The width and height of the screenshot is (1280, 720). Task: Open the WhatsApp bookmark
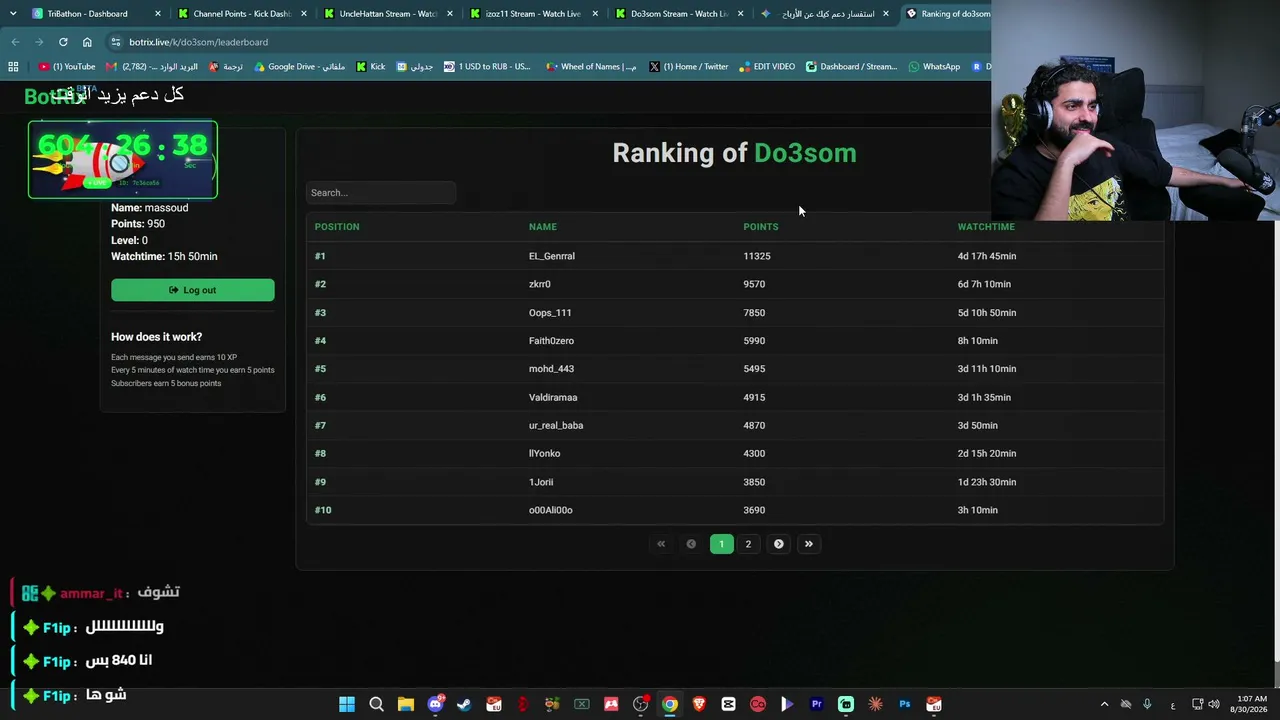point(934,67)
